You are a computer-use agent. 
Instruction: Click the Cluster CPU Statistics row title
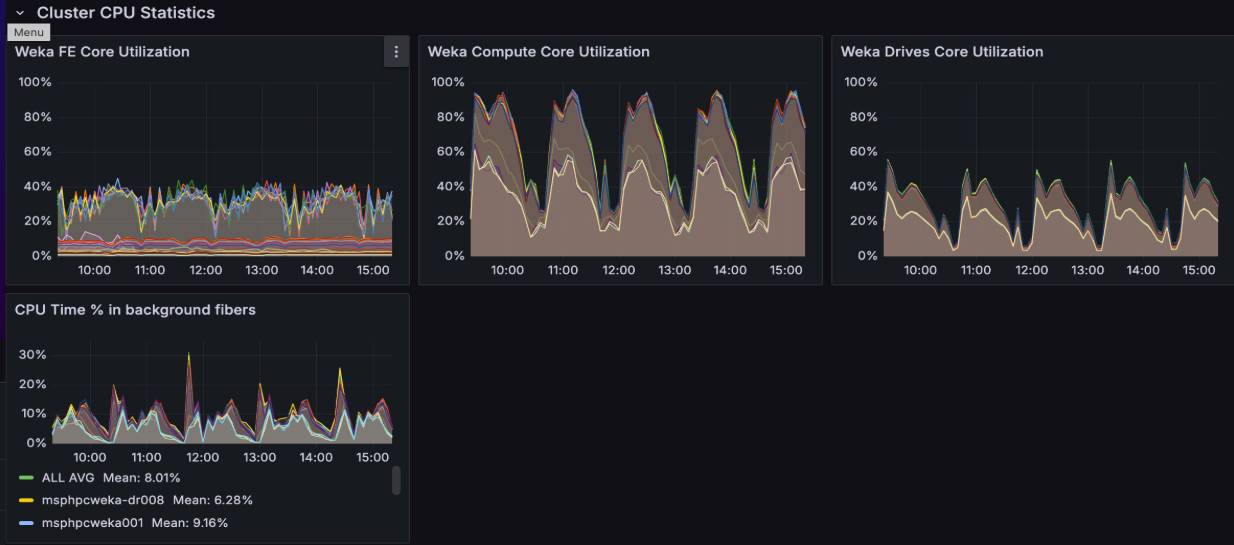(125, 13)
